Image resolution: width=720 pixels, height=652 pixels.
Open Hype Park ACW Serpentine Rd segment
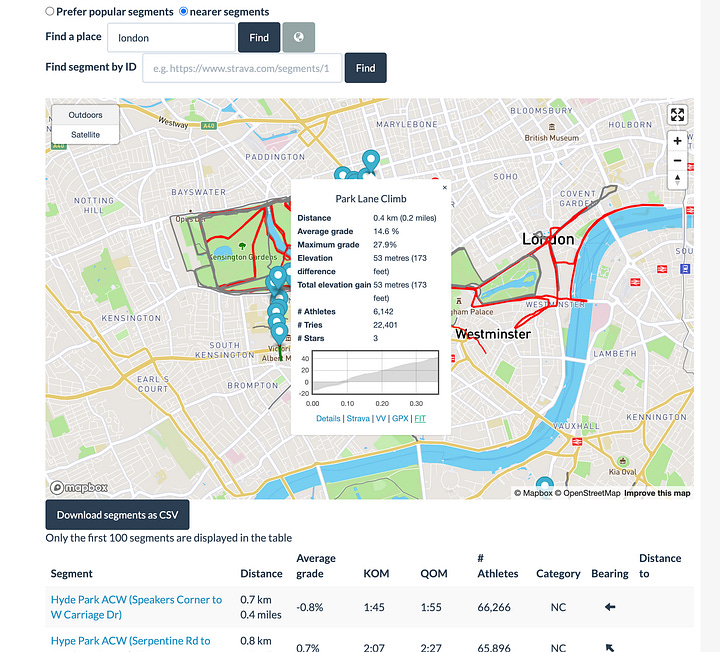coord(130,641)
